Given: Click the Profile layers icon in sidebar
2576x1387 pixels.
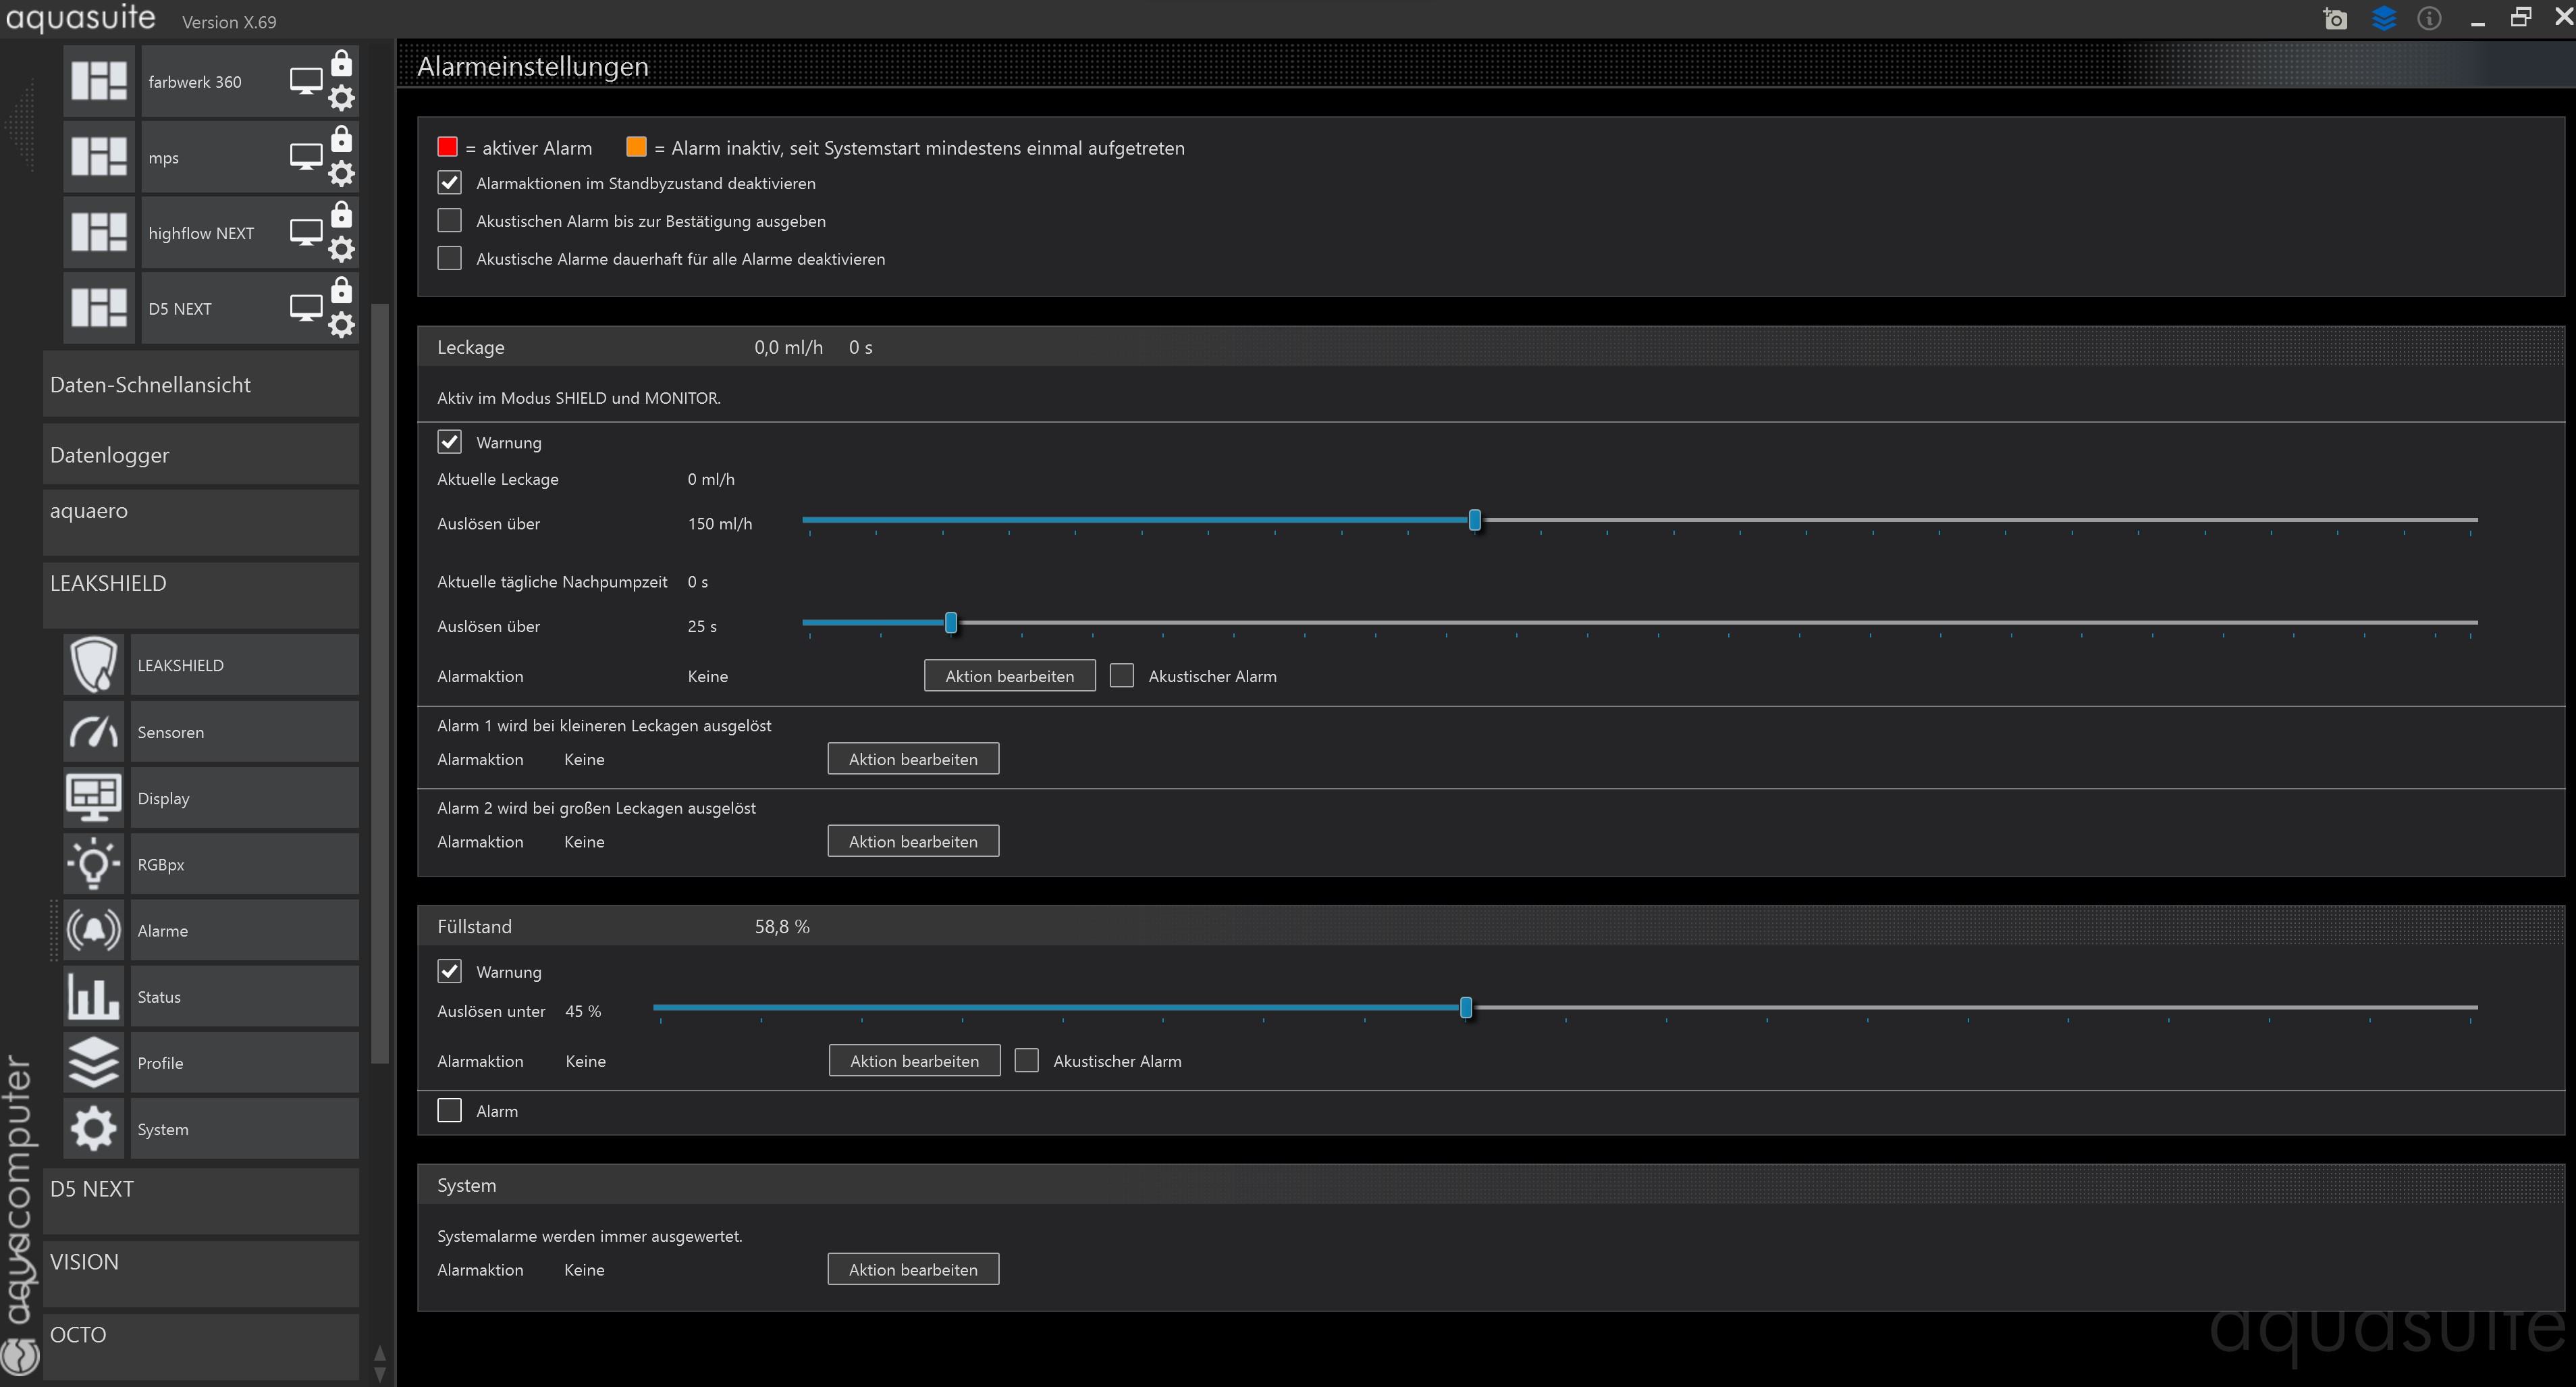Looking at the screenshot, I should coord(94,1062).
